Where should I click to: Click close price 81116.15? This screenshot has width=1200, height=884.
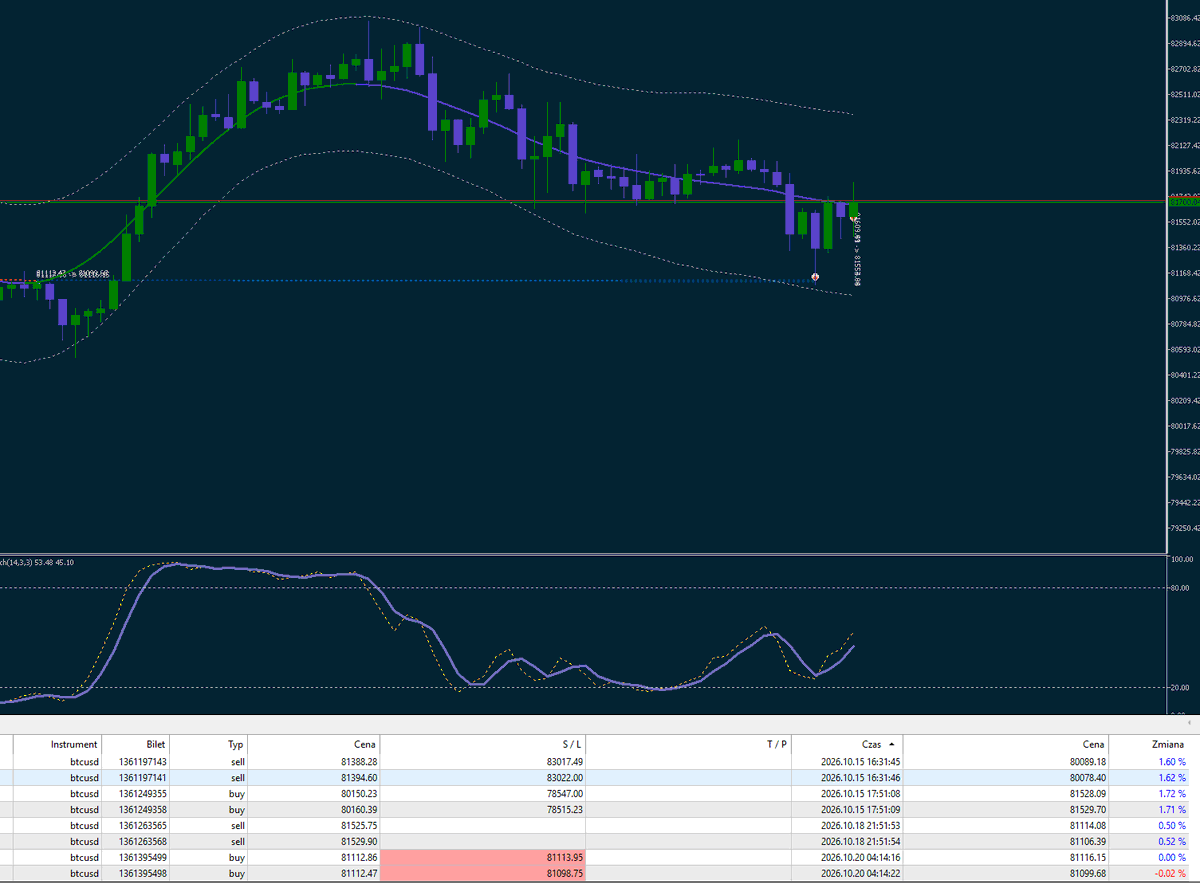(1087, 857)
